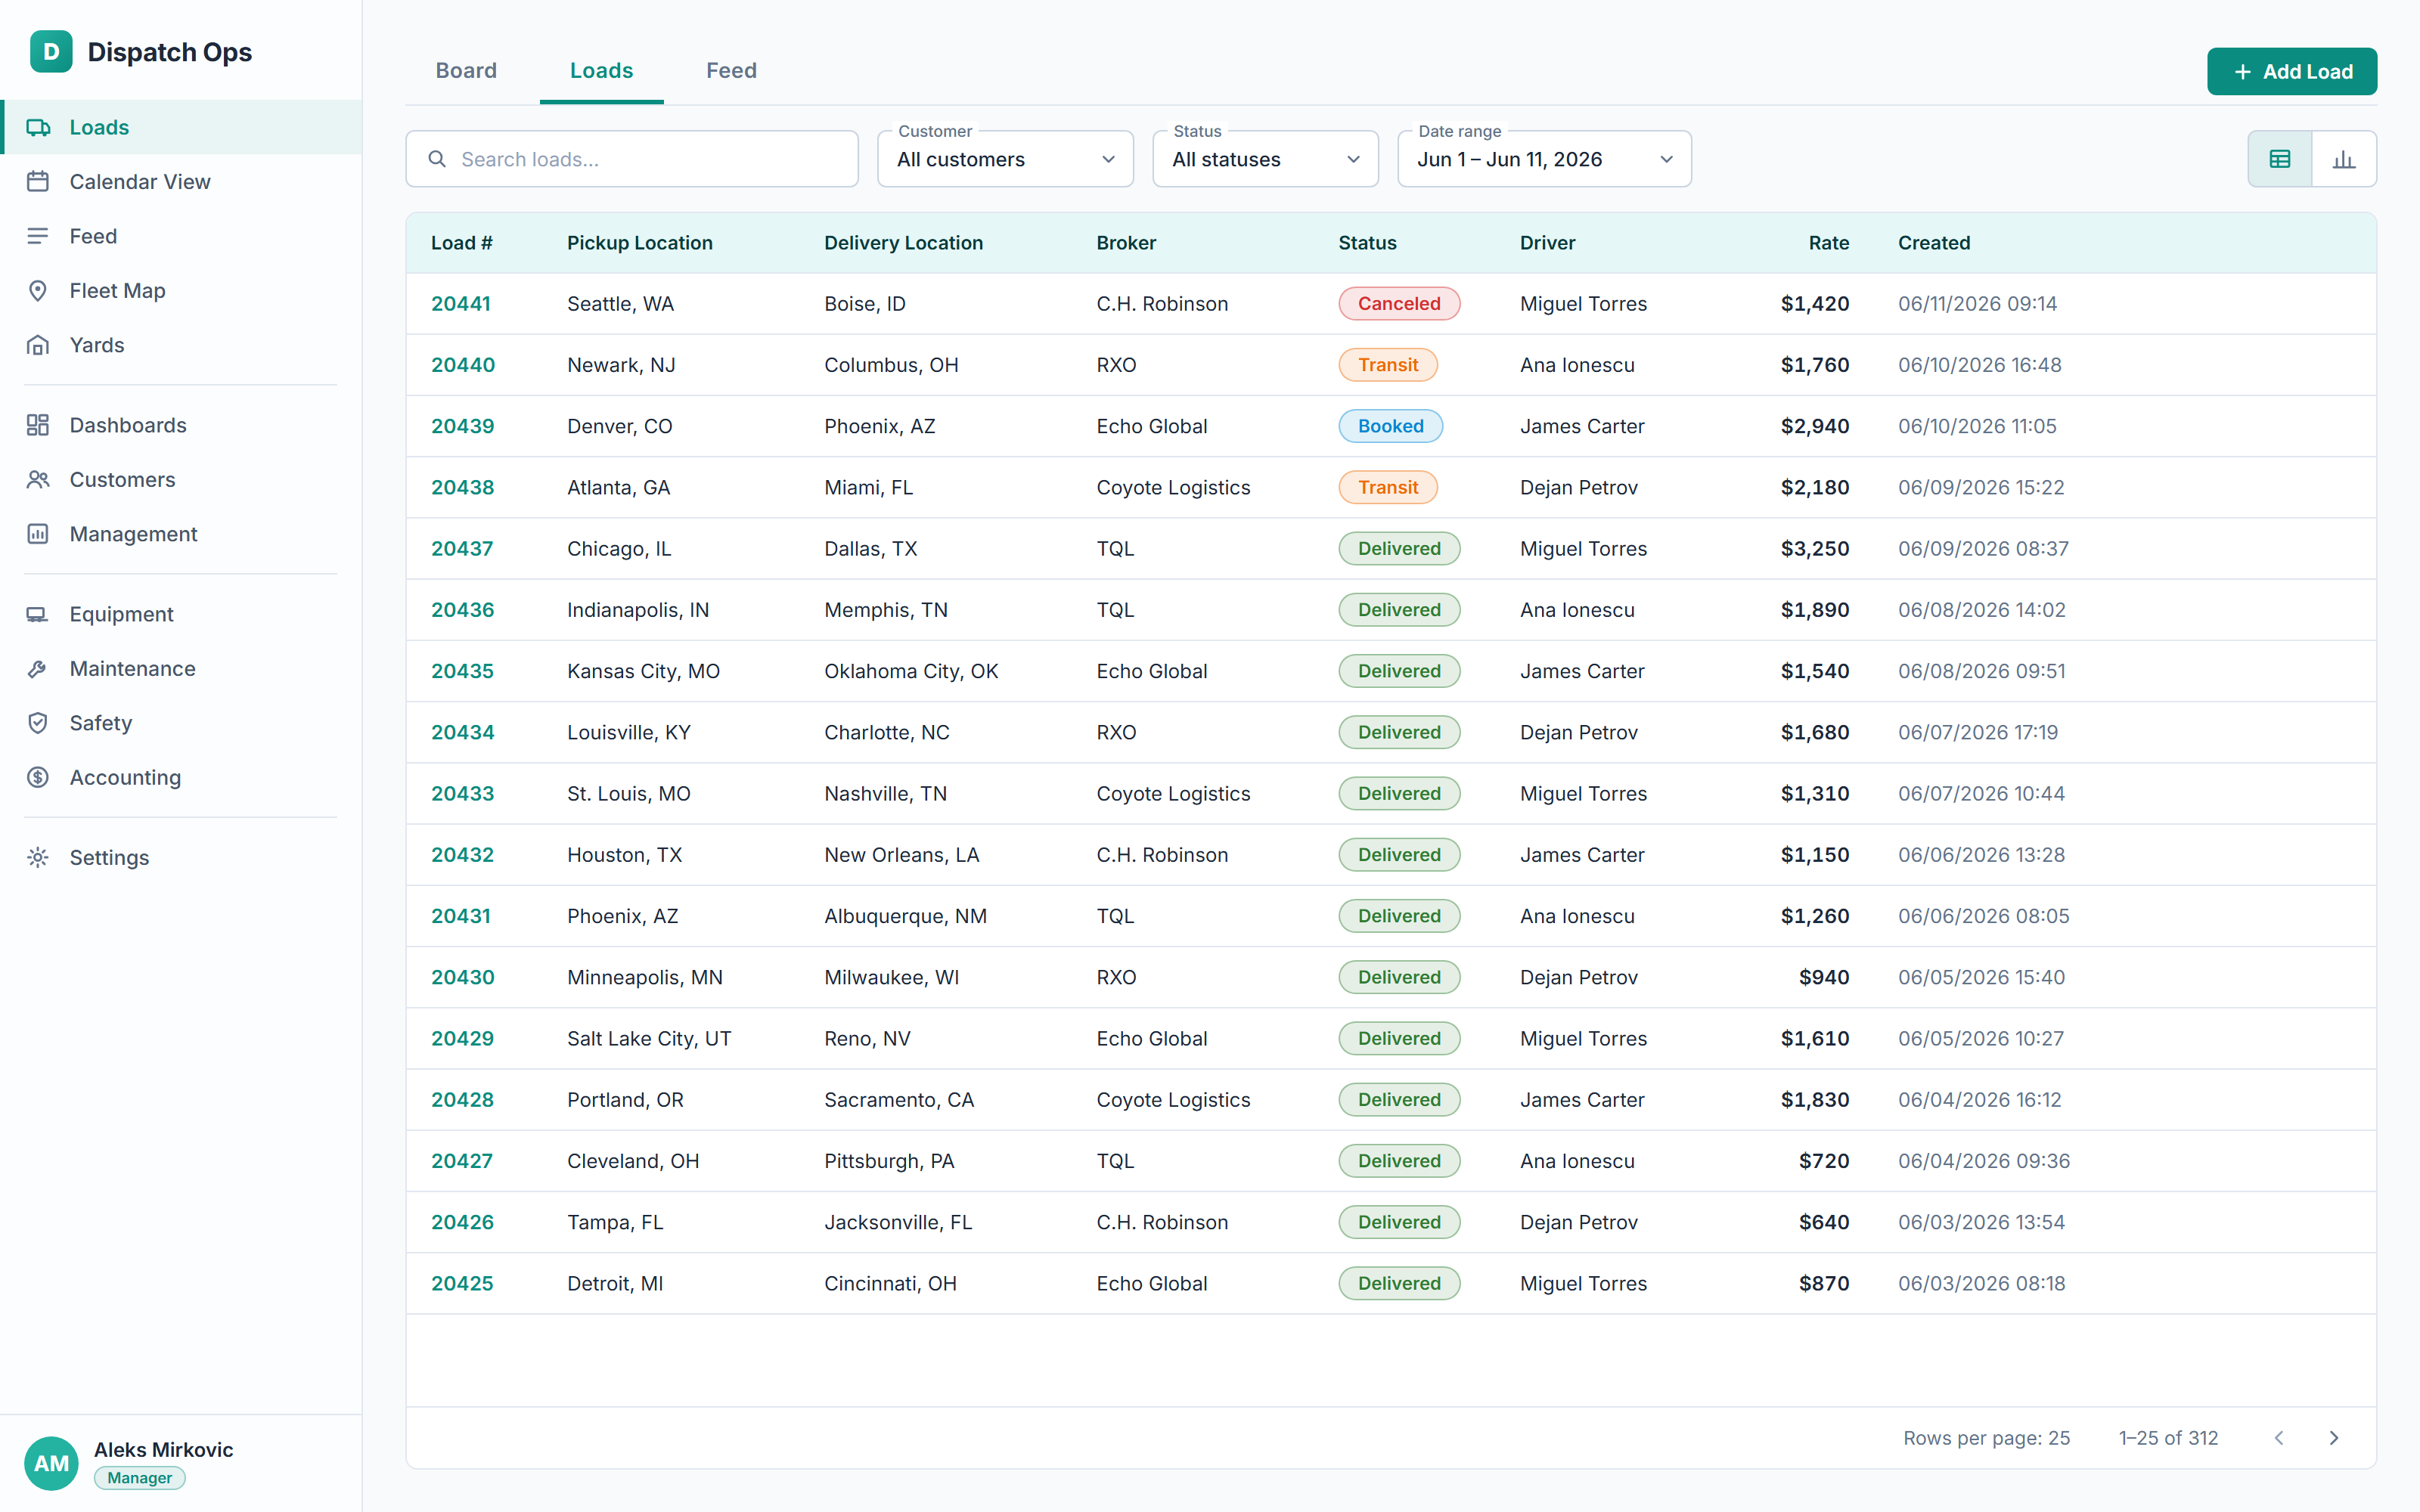Sort by Driver column header
Screen dimensions: 2420x1512
tap(1547, 243)
